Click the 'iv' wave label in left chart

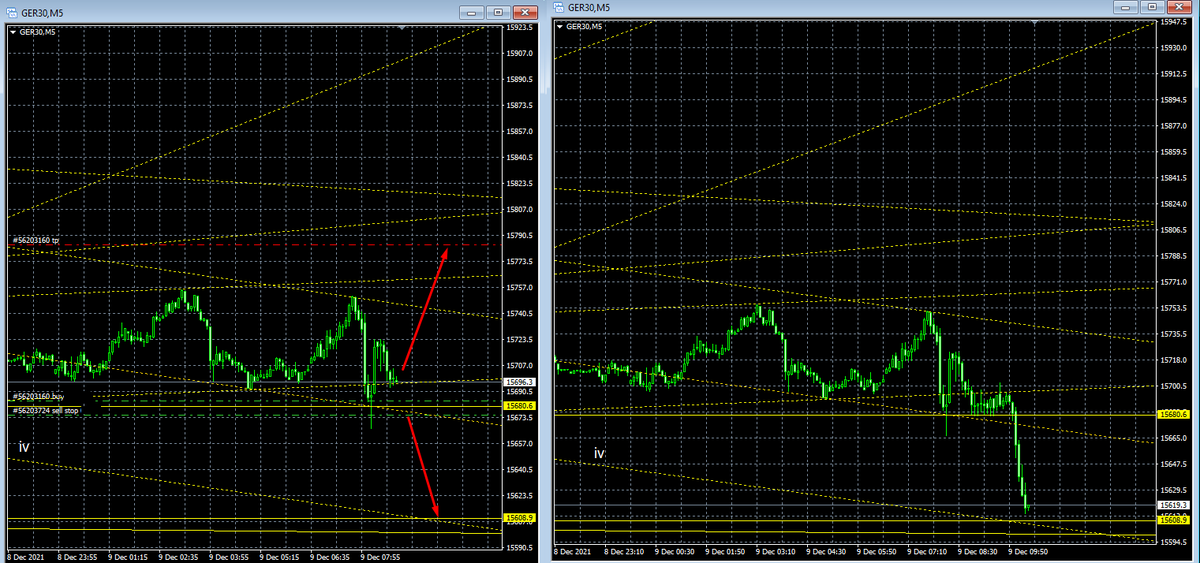(24, 446)
